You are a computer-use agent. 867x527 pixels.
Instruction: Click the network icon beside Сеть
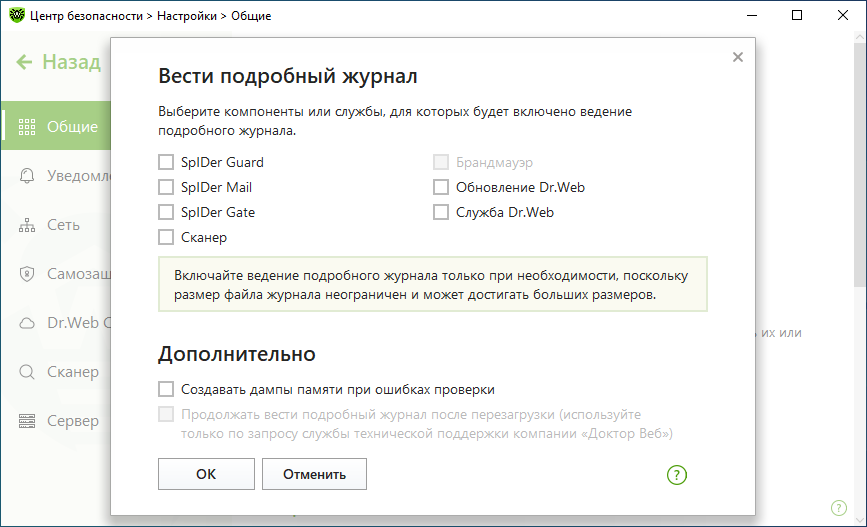pyautogui.click(x=27, y=225)
